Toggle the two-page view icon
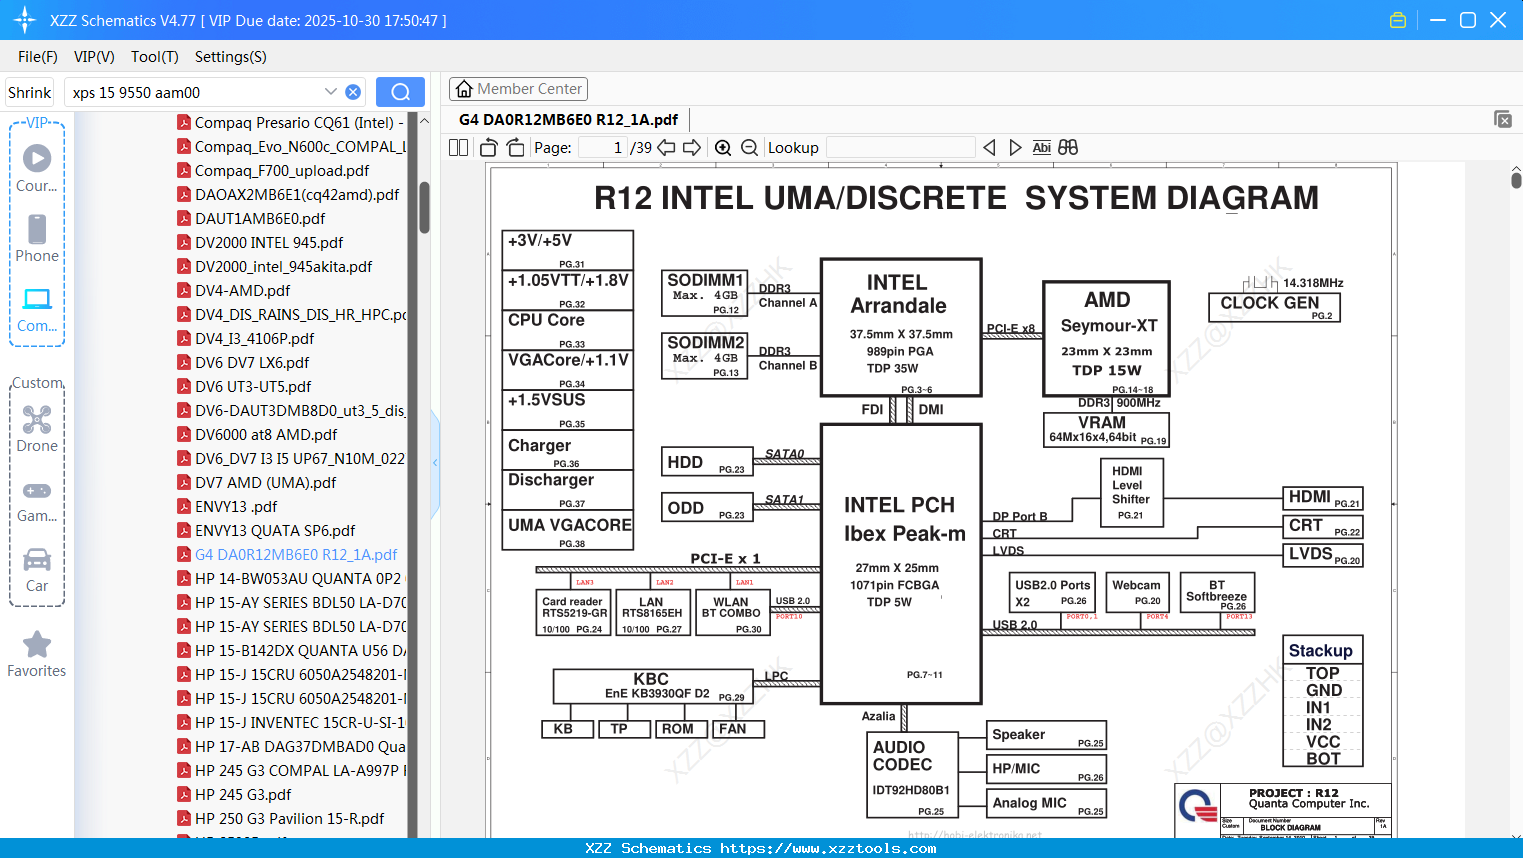The width and height of the screenshot is (1523, 858). [458, 147]
